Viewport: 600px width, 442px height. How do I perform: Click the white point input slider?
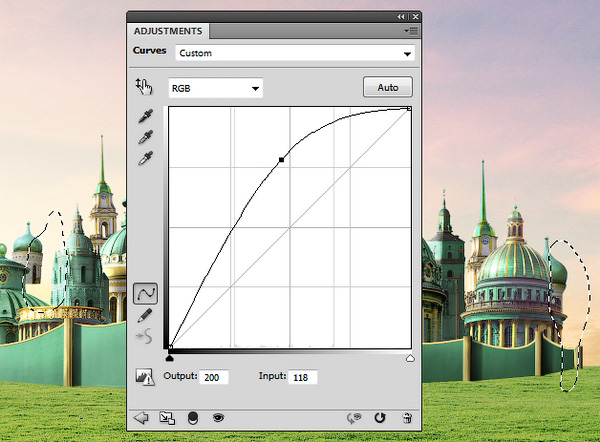coord(410,358)
